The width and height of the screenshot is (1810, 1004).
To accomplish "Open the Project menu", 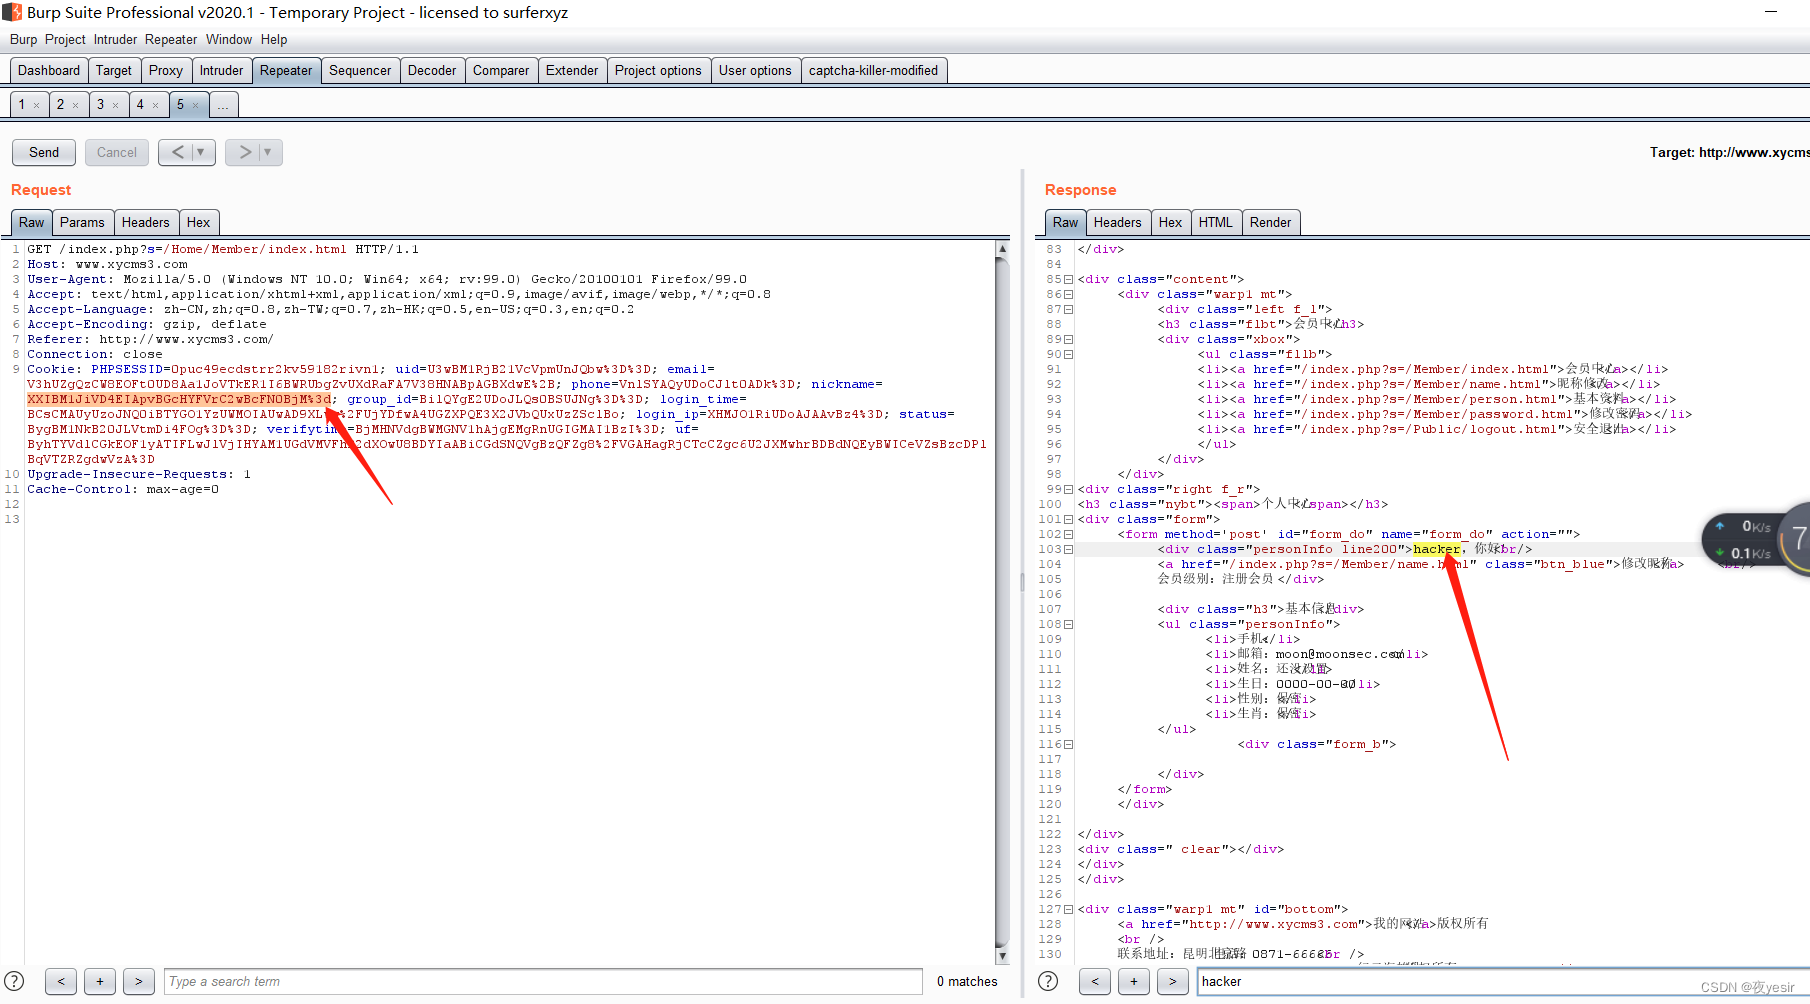I will point(65,39).
